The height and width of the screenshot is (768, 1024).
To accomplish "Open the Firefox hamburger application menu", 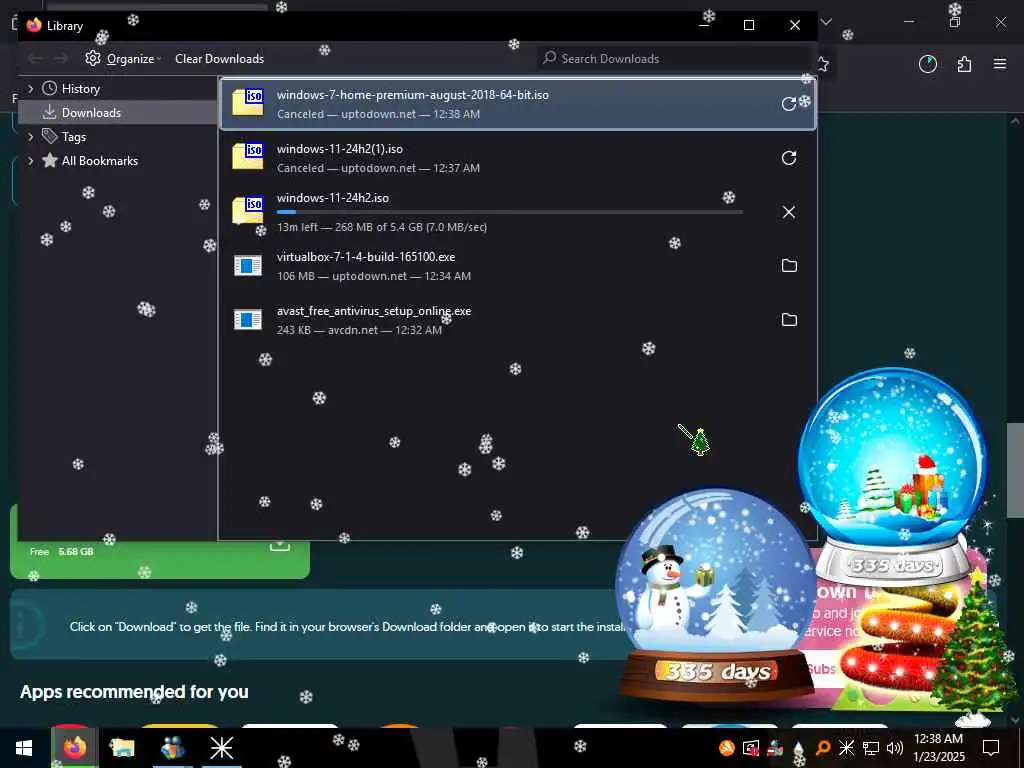I will click(x=1000, y=64).
